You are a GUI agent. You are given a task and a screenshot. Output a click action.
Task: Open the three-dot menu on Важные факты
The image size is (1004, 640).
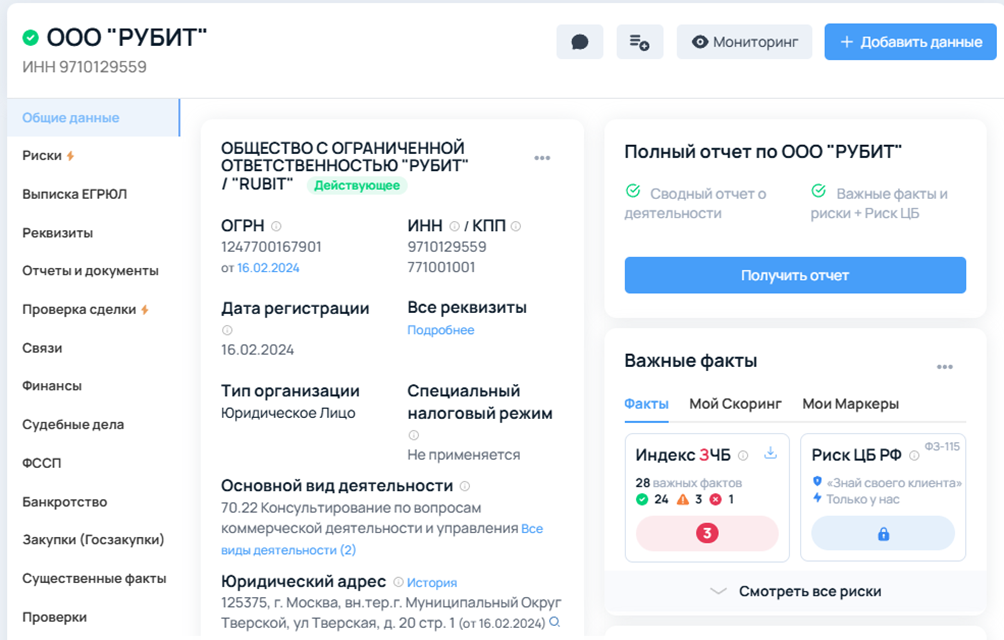944,366
